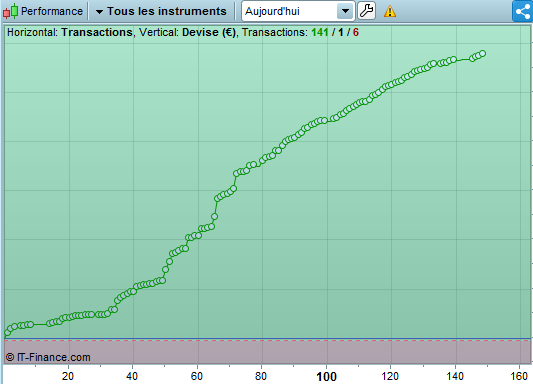Click the 60 label on x-axis
533x384 pixels.
(x=196, y=376)
